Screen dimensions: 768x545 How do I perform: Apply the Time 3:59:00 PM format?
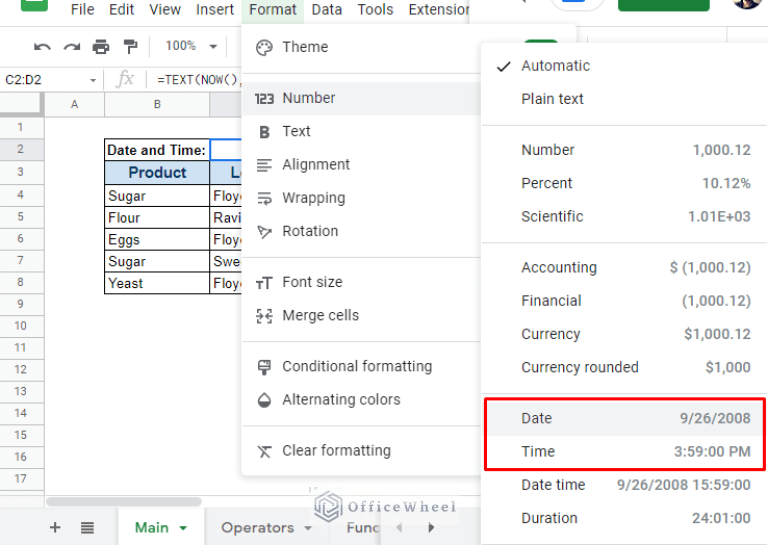624,451
